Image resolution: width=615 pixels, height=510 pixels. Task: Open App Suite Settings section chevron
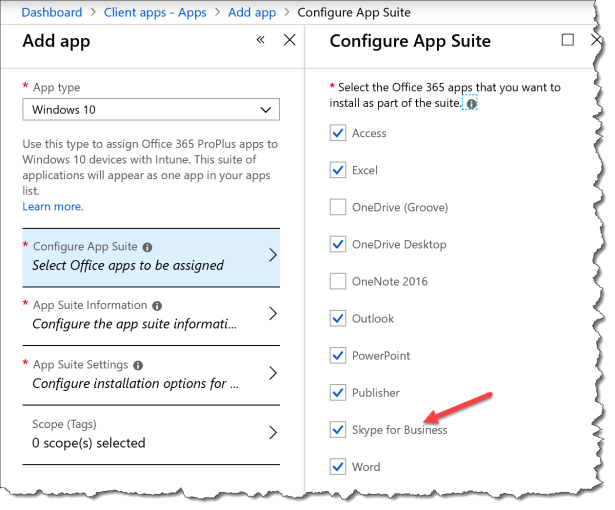point(273,373)
